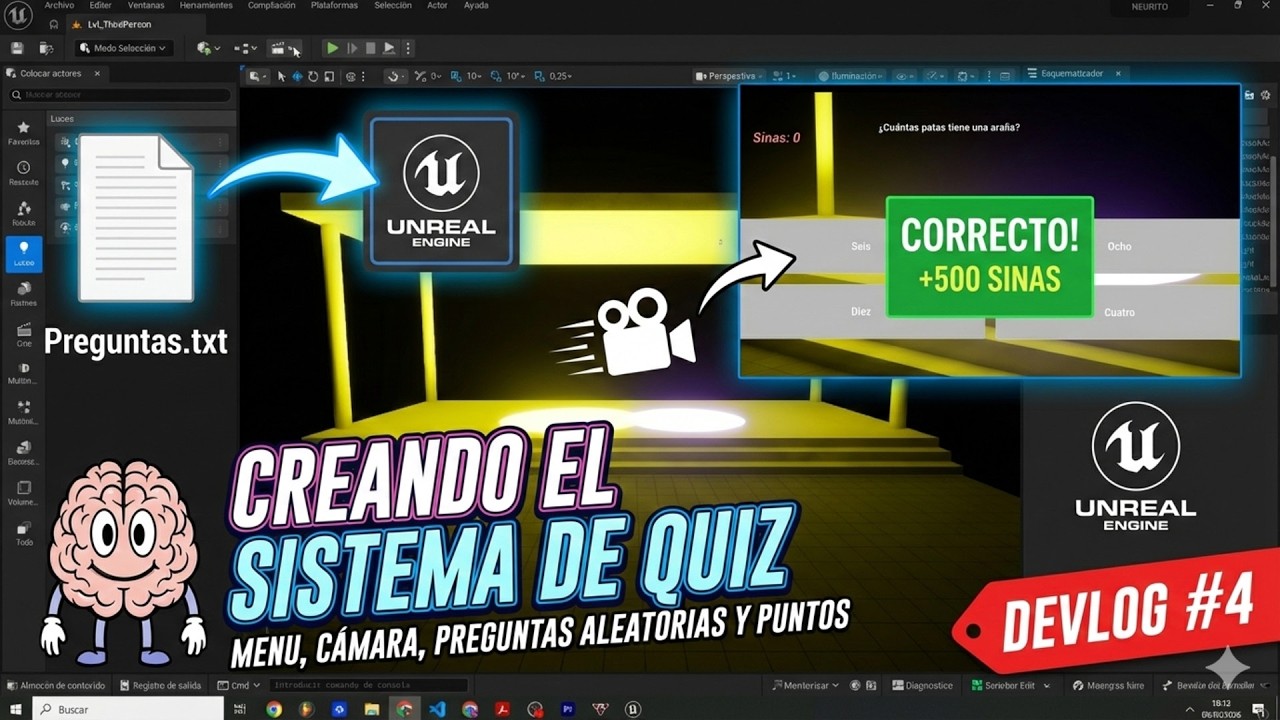Open the content browse icon beside Save
The image size is (1280, 720).
(45, 48)
